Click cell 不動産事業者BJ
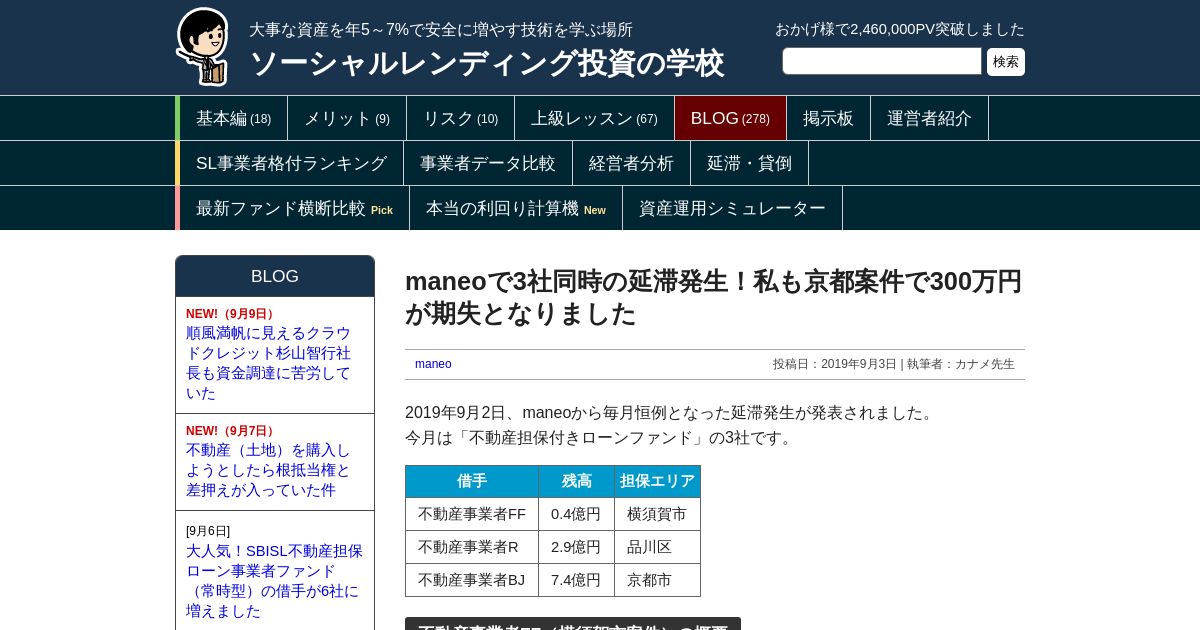The height and width of the screenshot is (630, 1200). click(472, 580)
